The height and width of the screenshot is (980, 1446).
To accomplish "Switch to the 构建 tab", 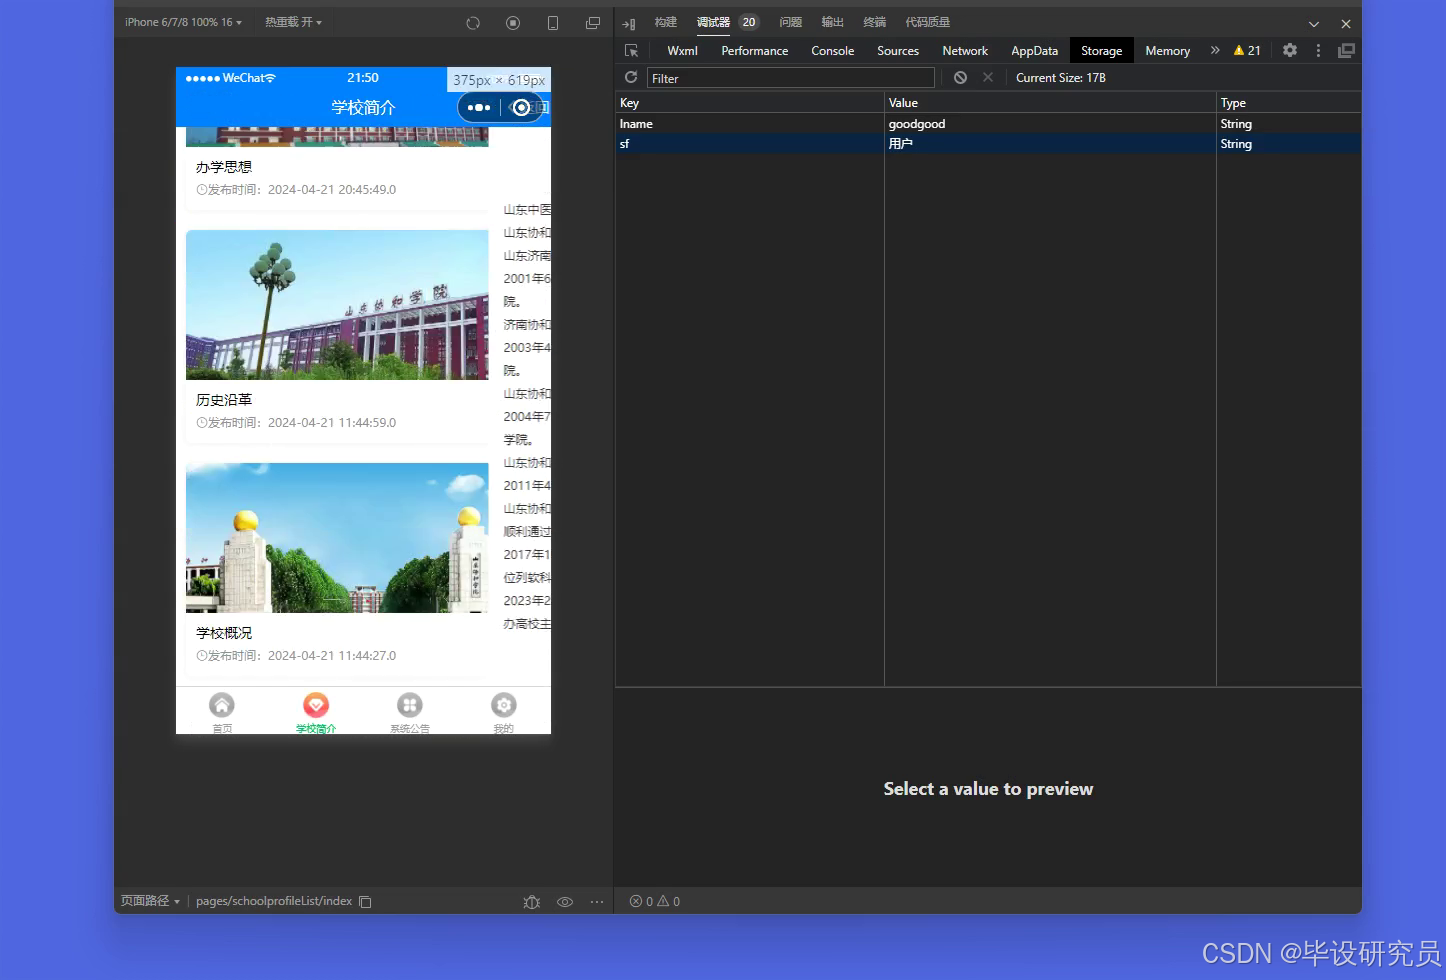I will coord(666,22).
